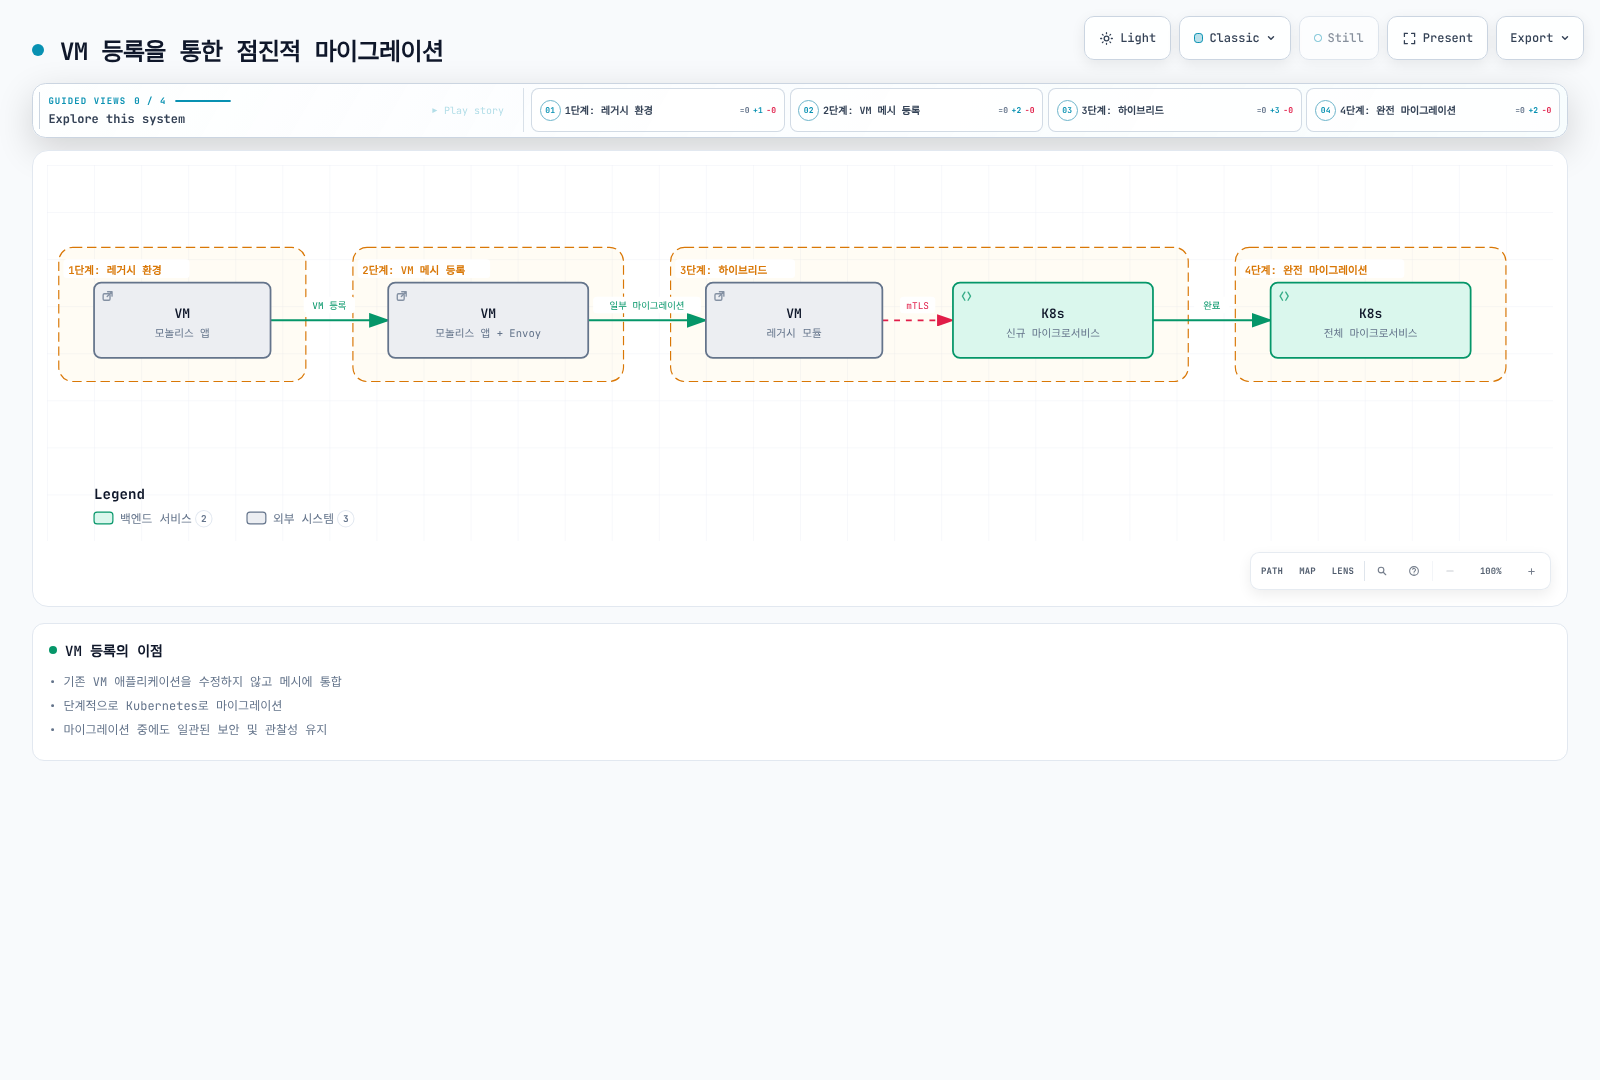Open the Classic style dropdown
Viewport: 1600px width, 1080px height.
(x=1234, y=38)
